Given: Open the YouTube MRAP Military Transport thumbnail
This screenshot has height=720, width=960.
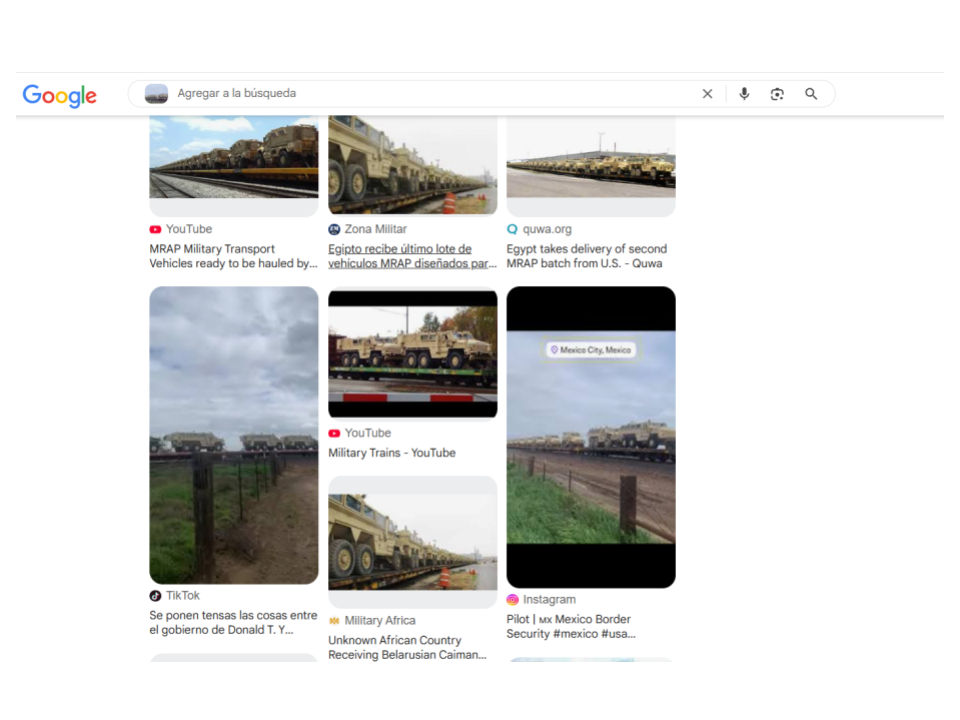Looking at the screenshot, I should point(234,157).
